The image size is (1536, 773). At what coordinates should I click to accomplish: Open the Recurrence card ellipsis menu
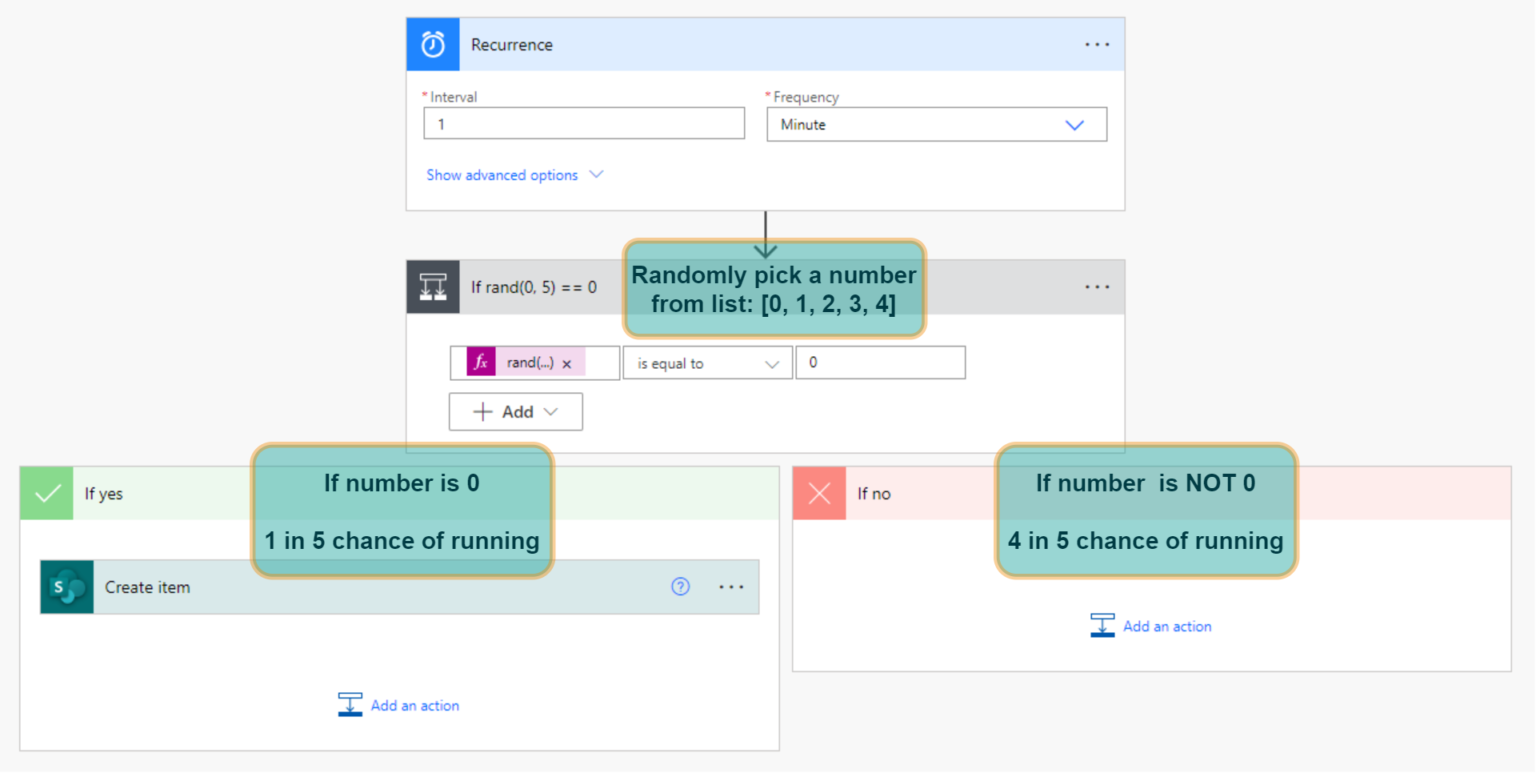(1097, 45)
